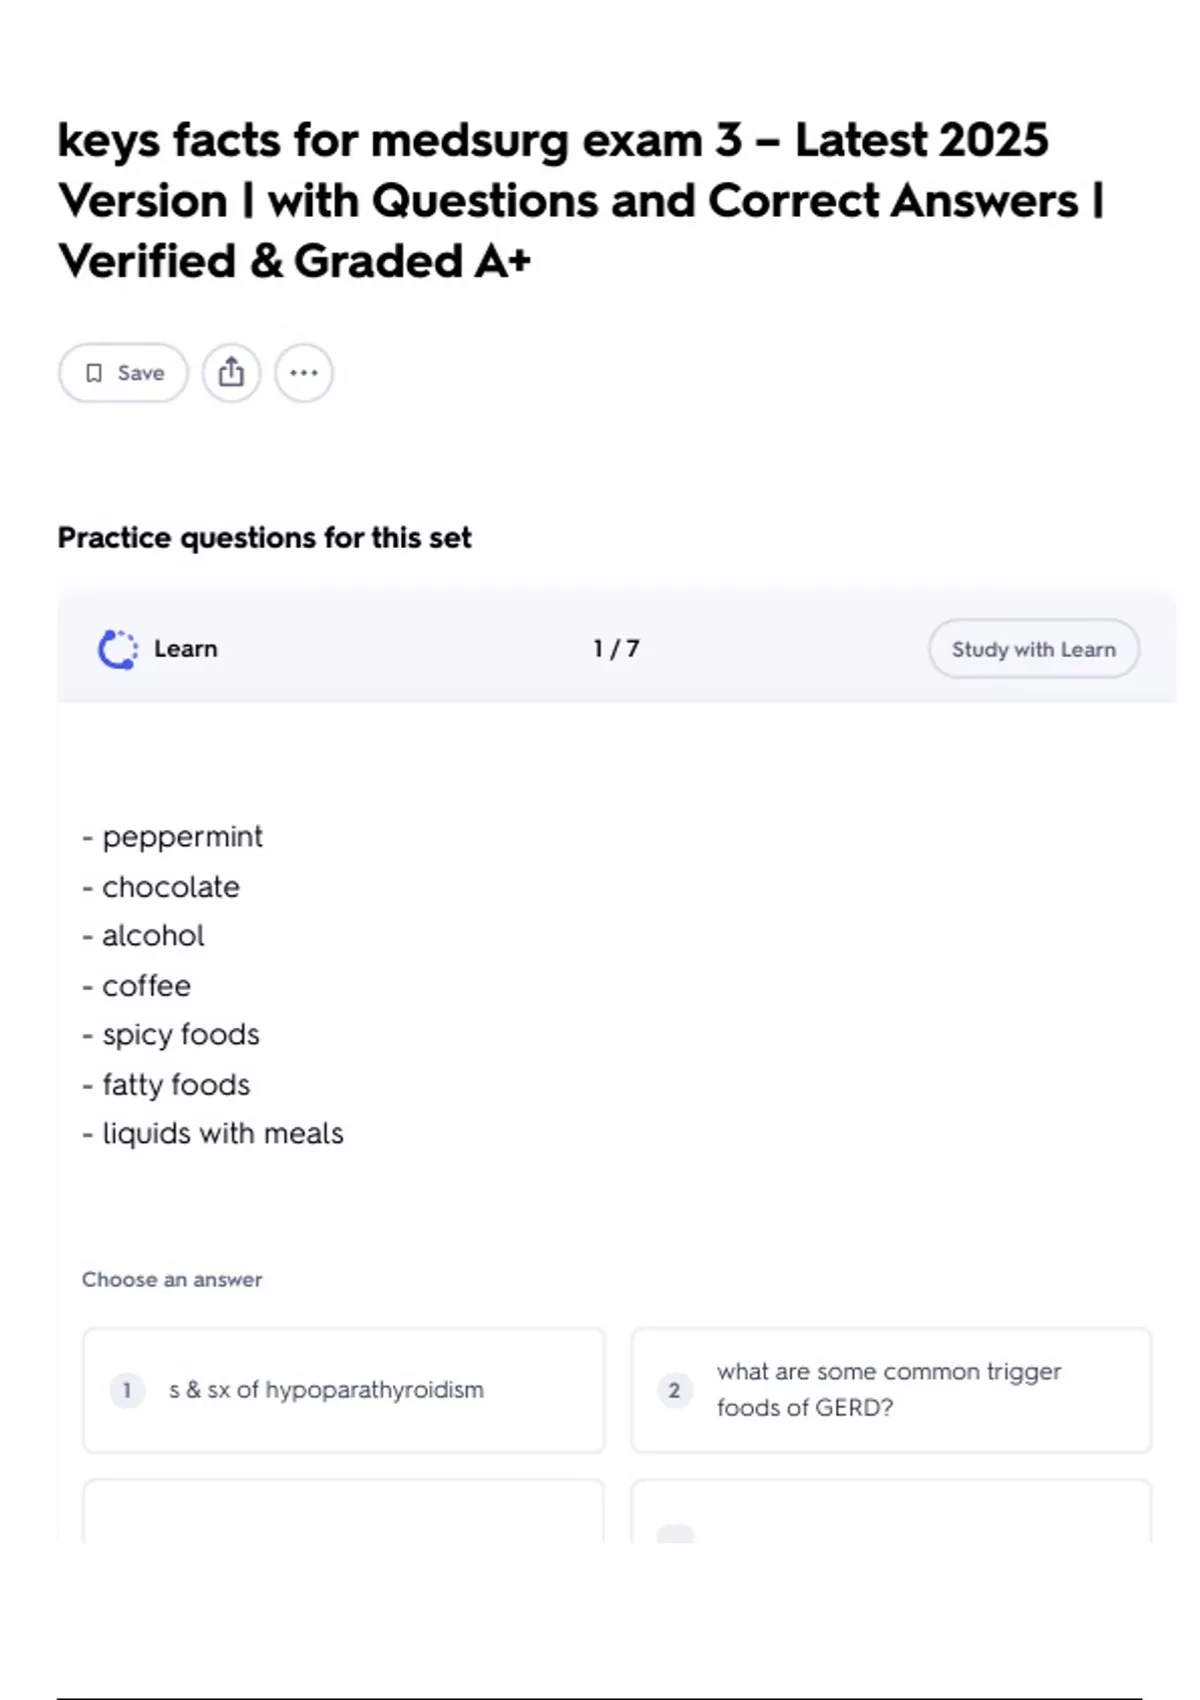Click the share icon button
This screenshot has height=1700, width=1200.
tap(231, 373)
